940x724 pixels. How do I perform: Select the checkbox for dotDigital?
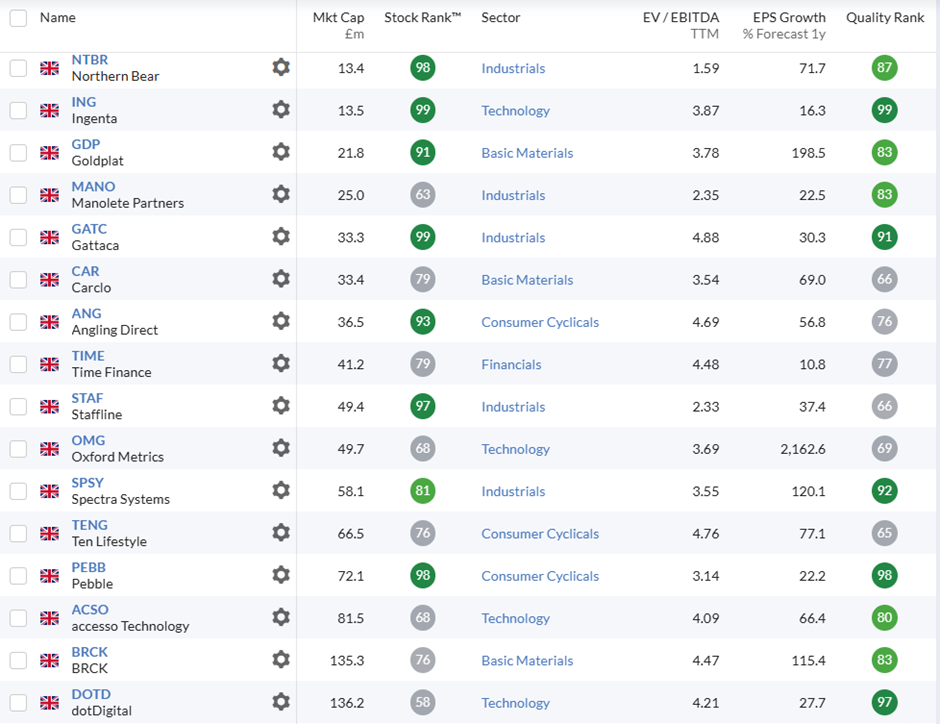click(18, 703)
